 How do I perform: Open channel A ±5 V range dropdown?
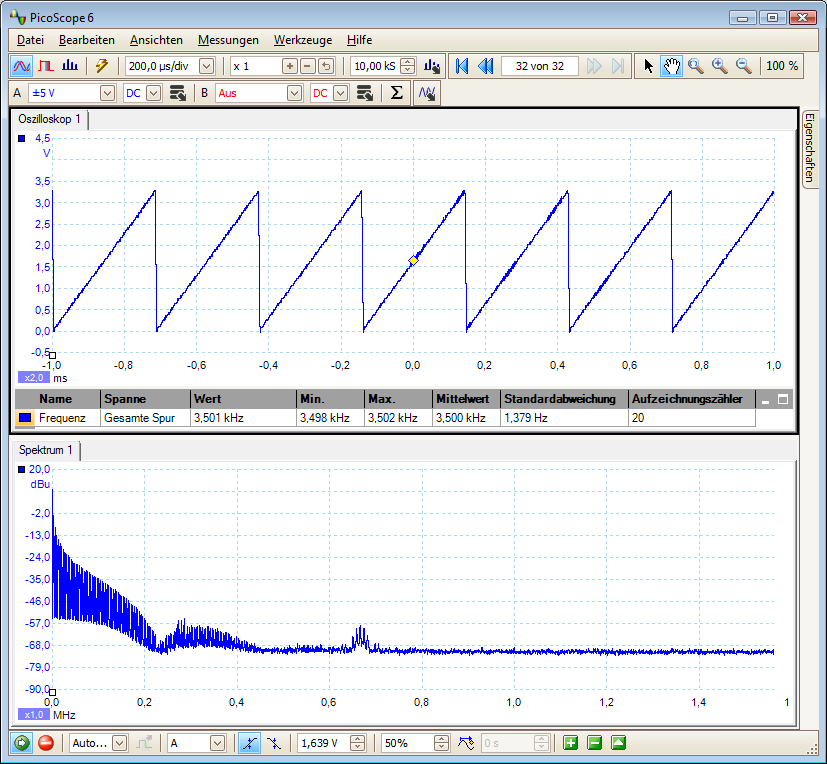pyautogui.click(x=107, y=93)
